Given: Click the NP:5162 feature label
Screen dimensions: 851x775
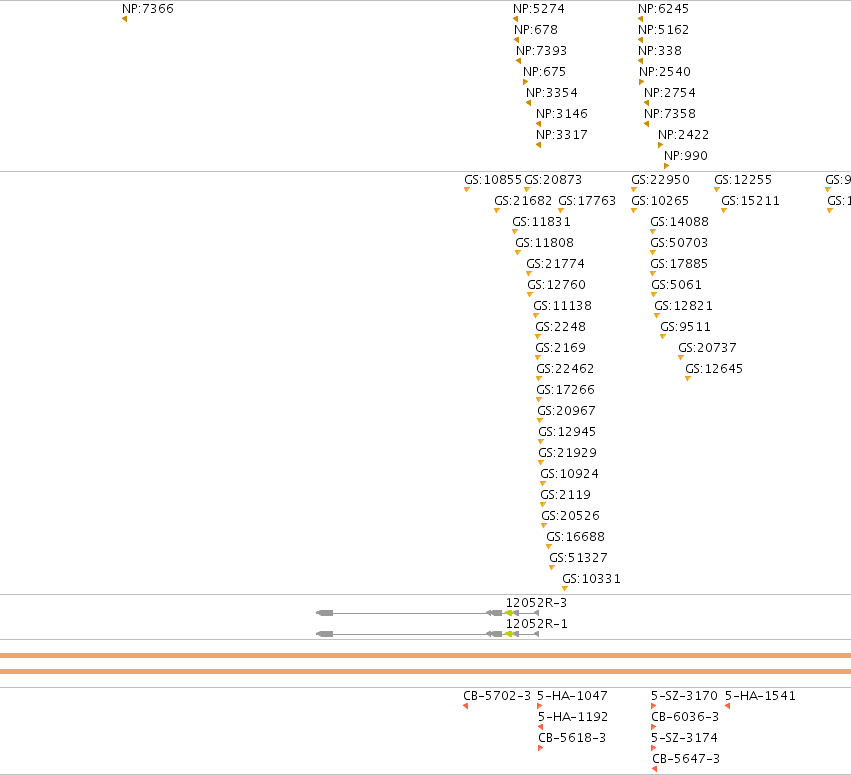Looking at the screenshot, I should pos(663,30).
